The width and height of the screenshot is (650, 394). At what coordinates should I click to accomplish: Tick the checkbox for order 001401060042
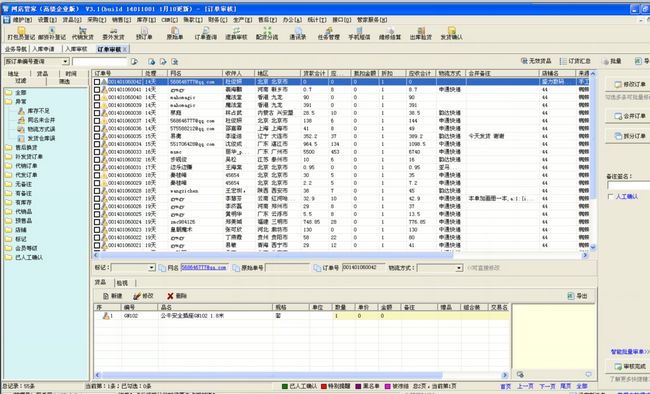97,82
